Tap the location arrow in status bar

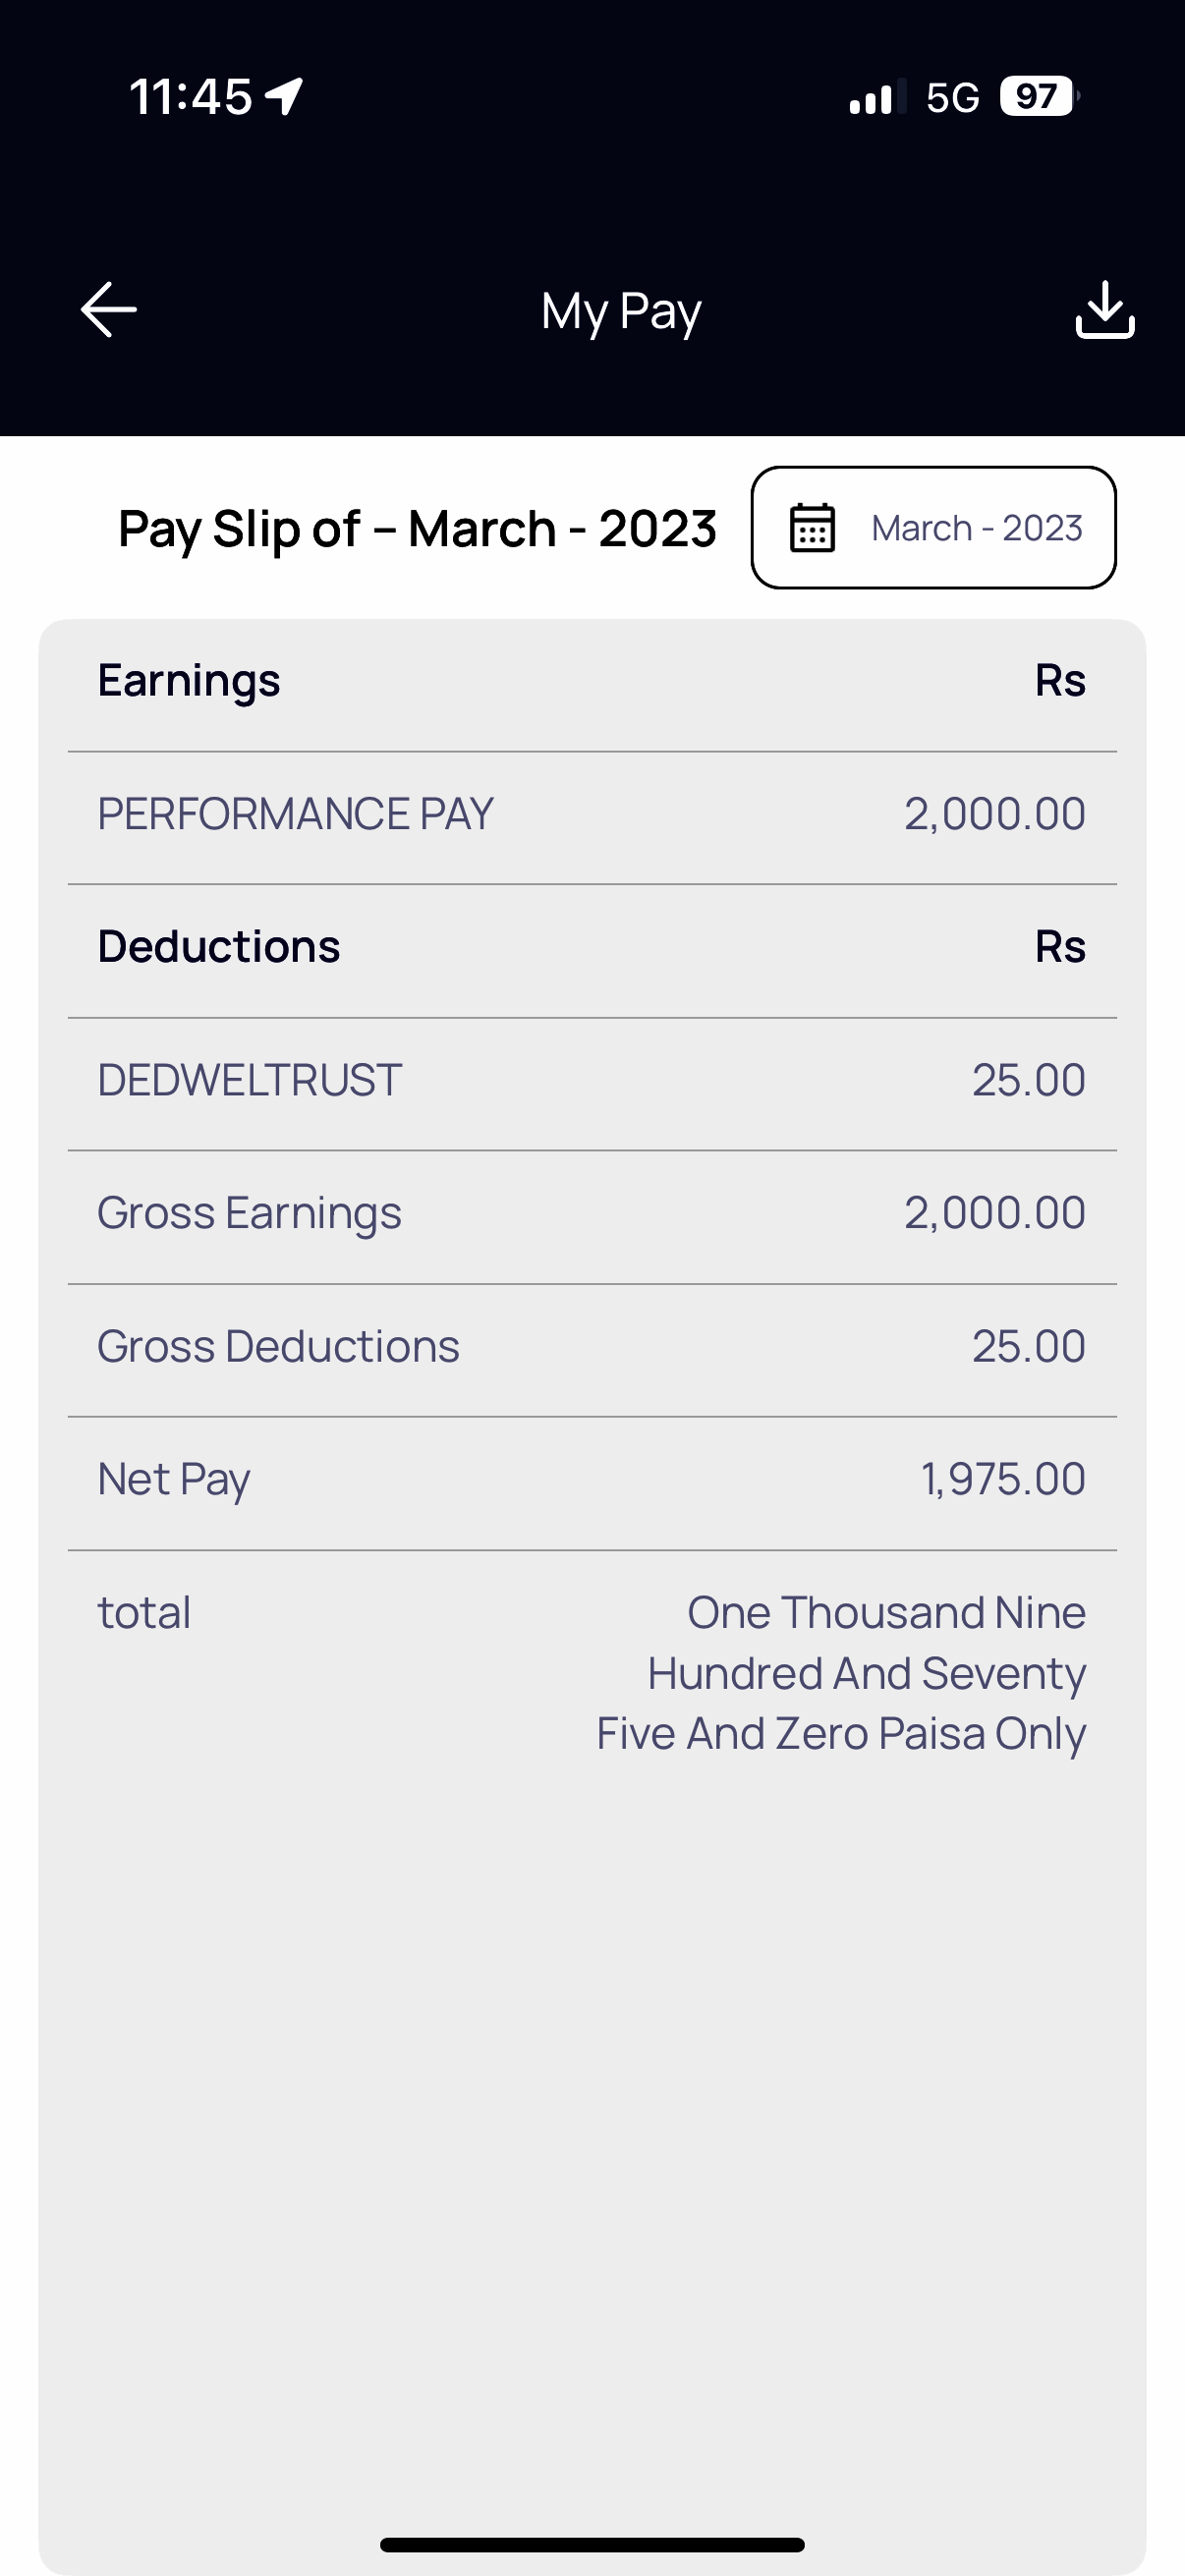tap(285, 97)
